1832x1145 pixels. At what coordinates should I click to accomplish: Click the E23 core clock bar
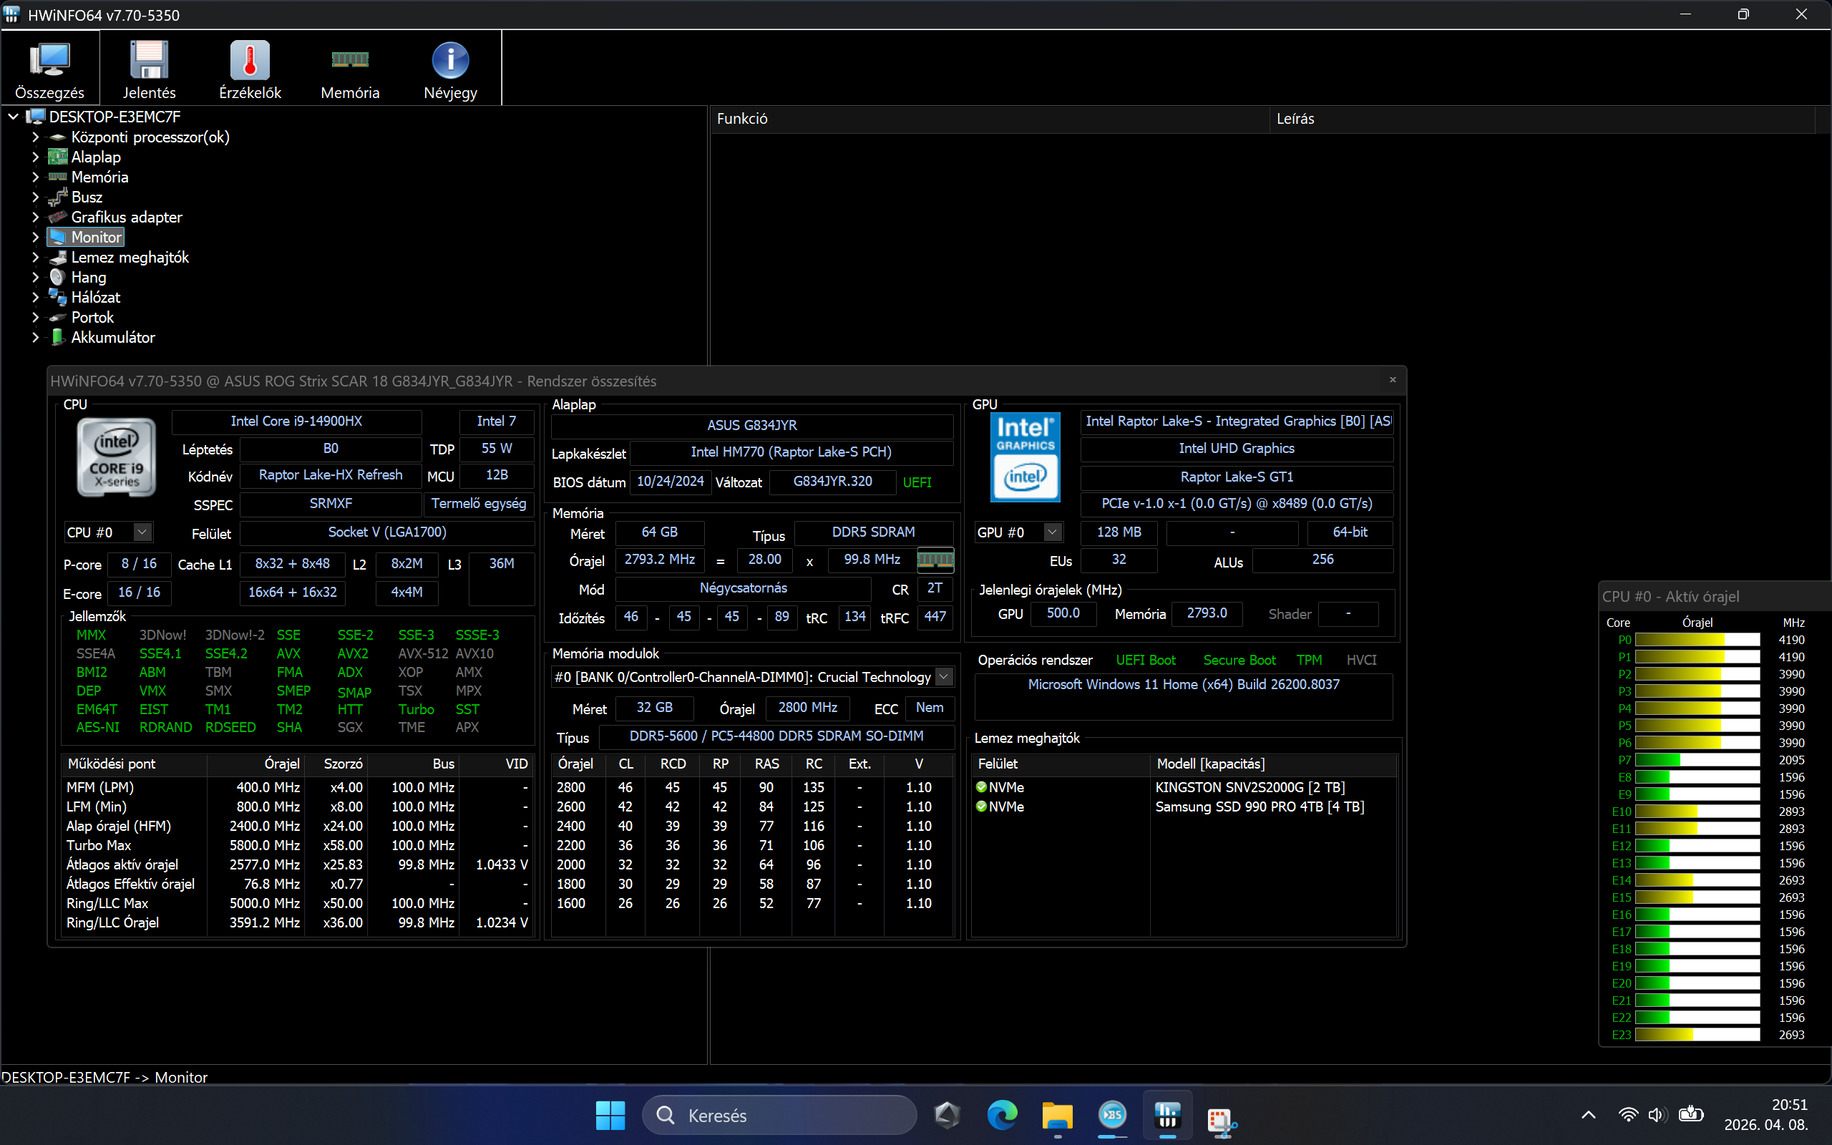point(1698,1035)
